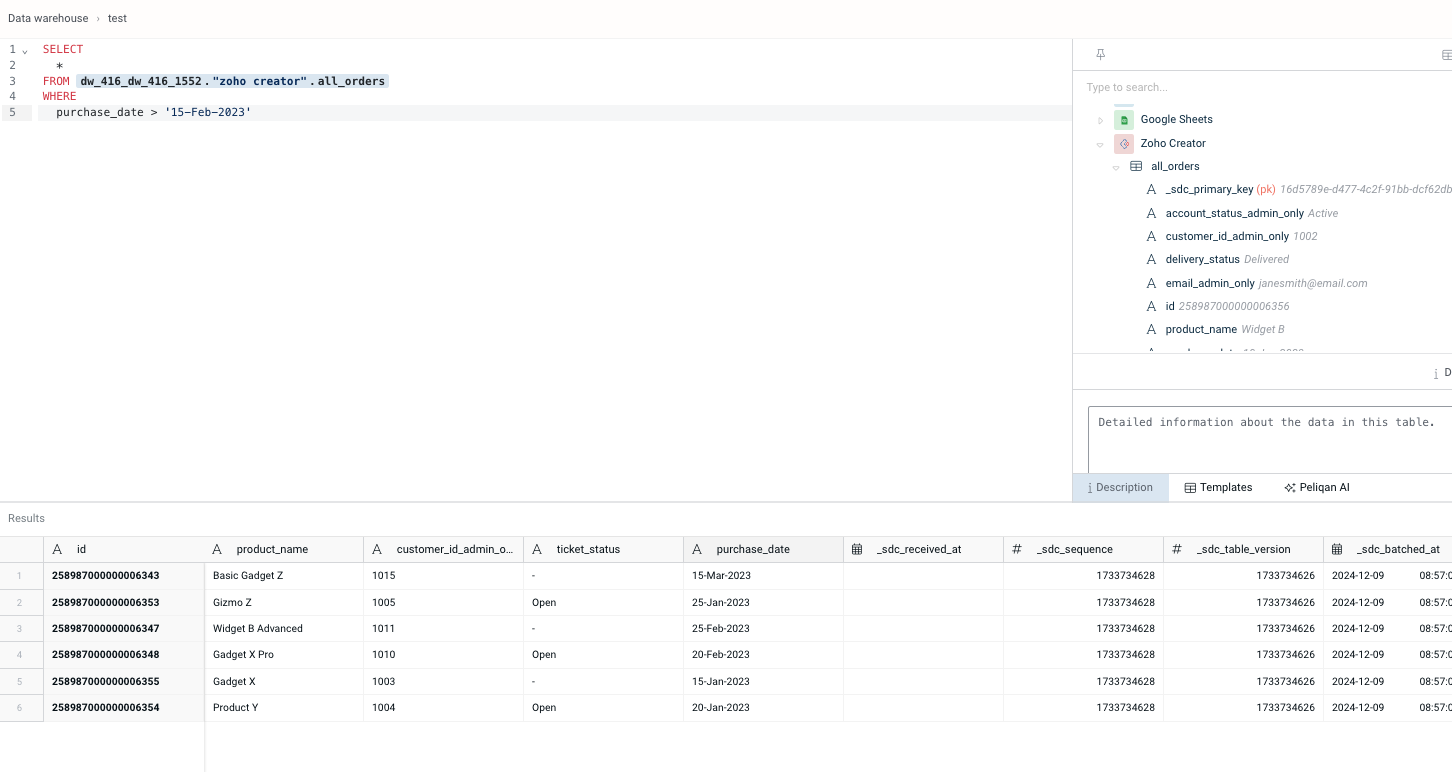
Task: Click the type icon in the purchase_date column header
Action: click(697, 549)
